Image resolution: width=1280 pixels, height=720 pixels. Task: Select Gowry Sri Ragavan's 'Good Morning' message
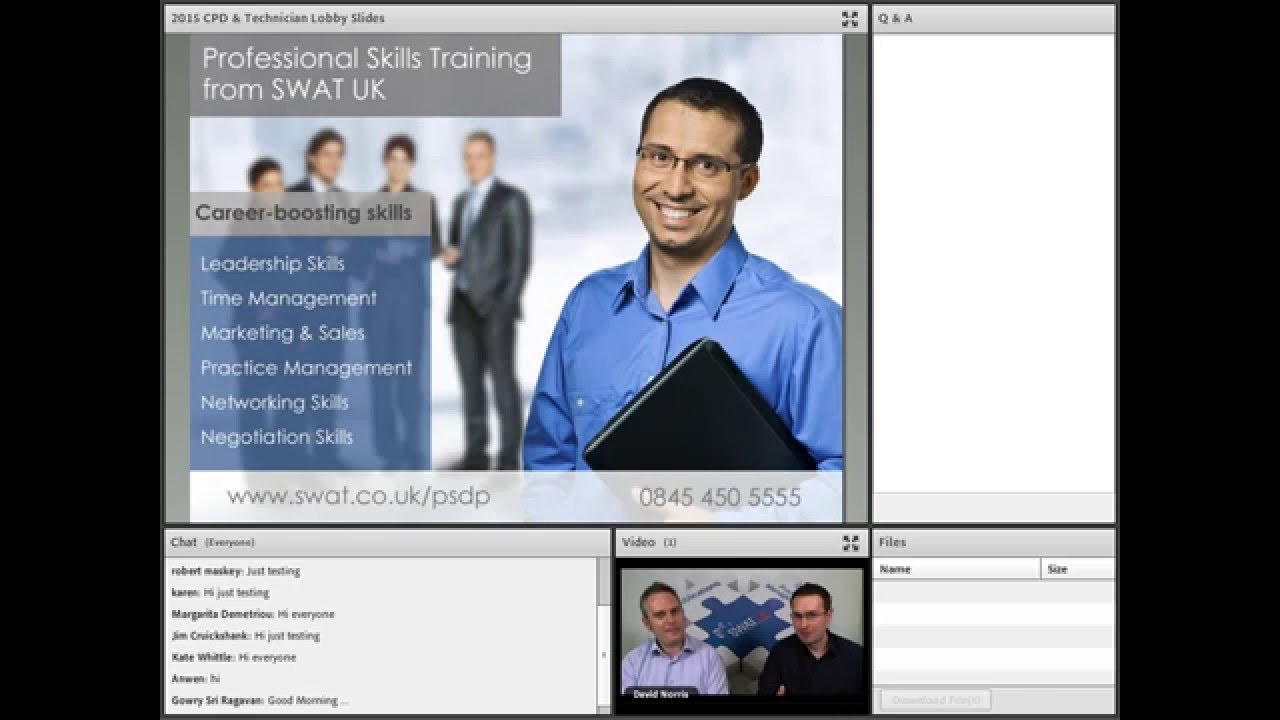coord(261,701)
